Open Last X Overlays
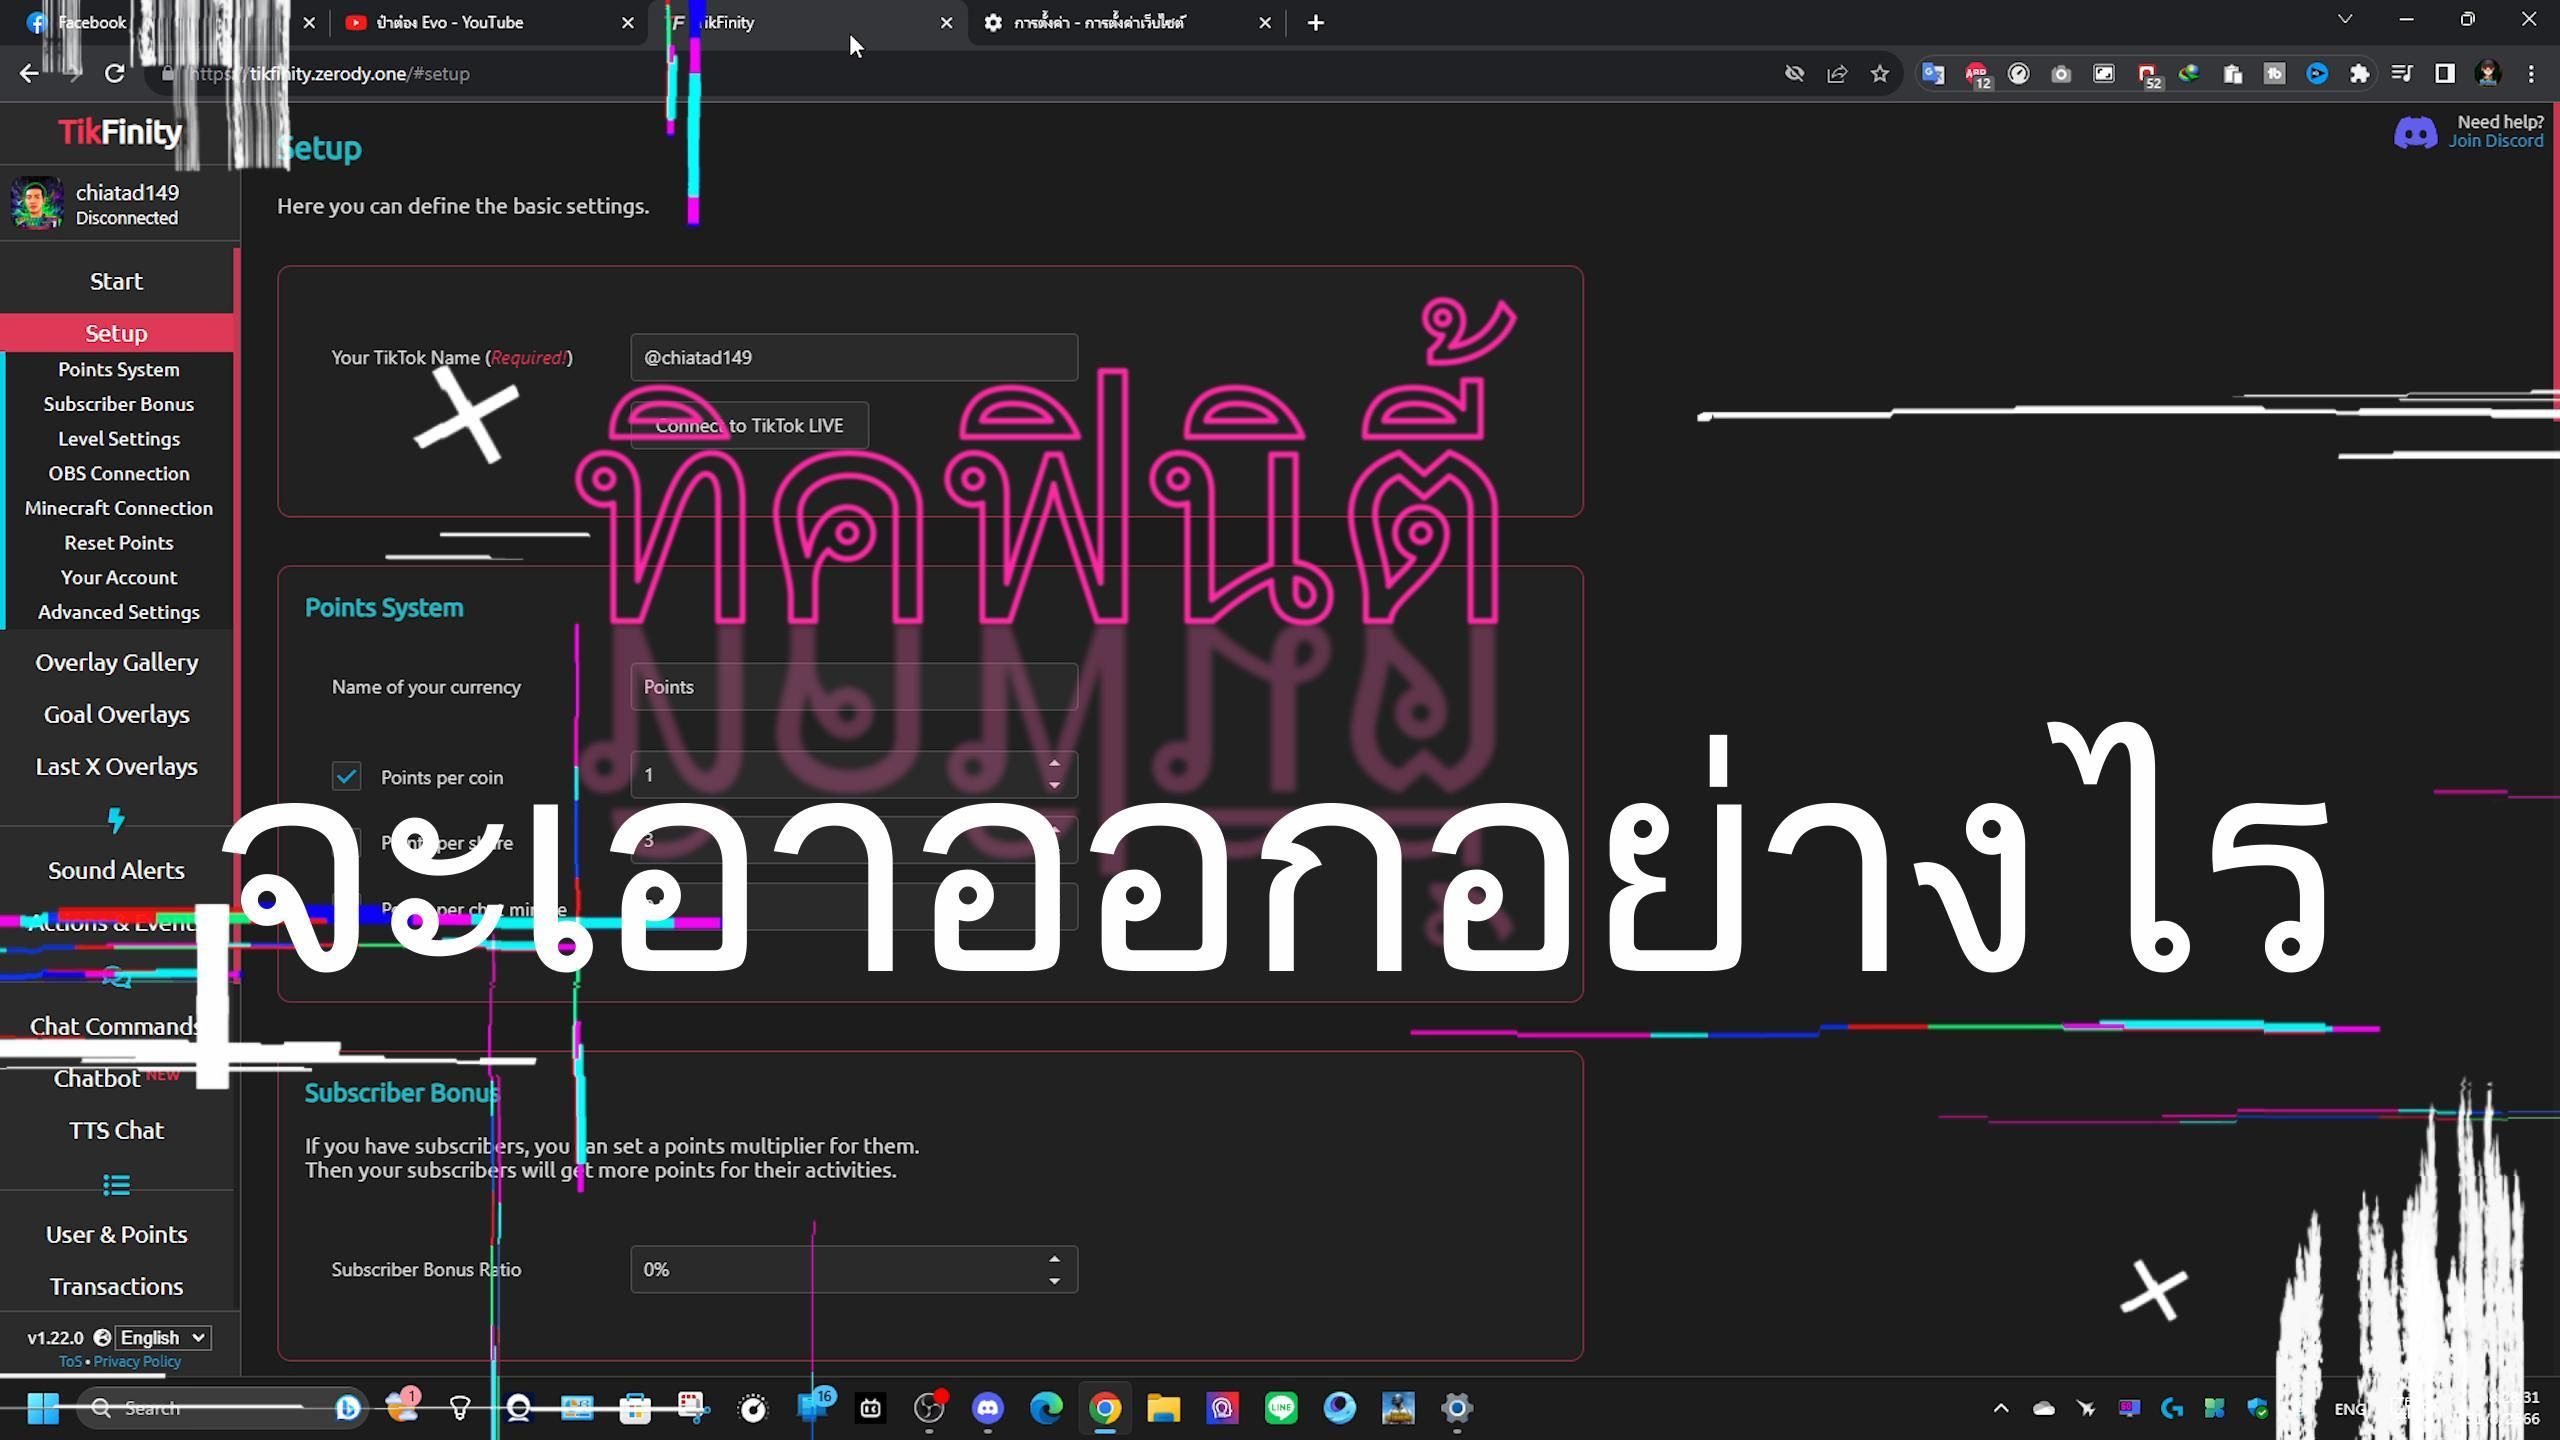This screenshot has width=2560, height=1440. [x=116, y=766]
